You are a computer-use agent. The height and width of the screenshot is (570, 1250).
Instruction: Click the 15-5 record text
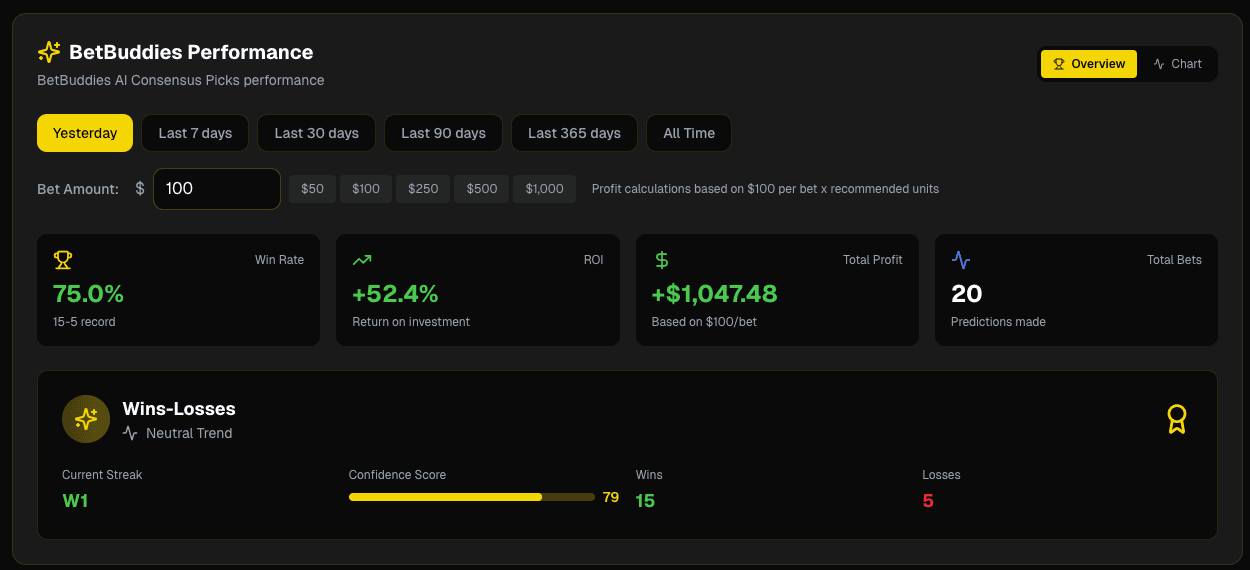pos(84,322)
